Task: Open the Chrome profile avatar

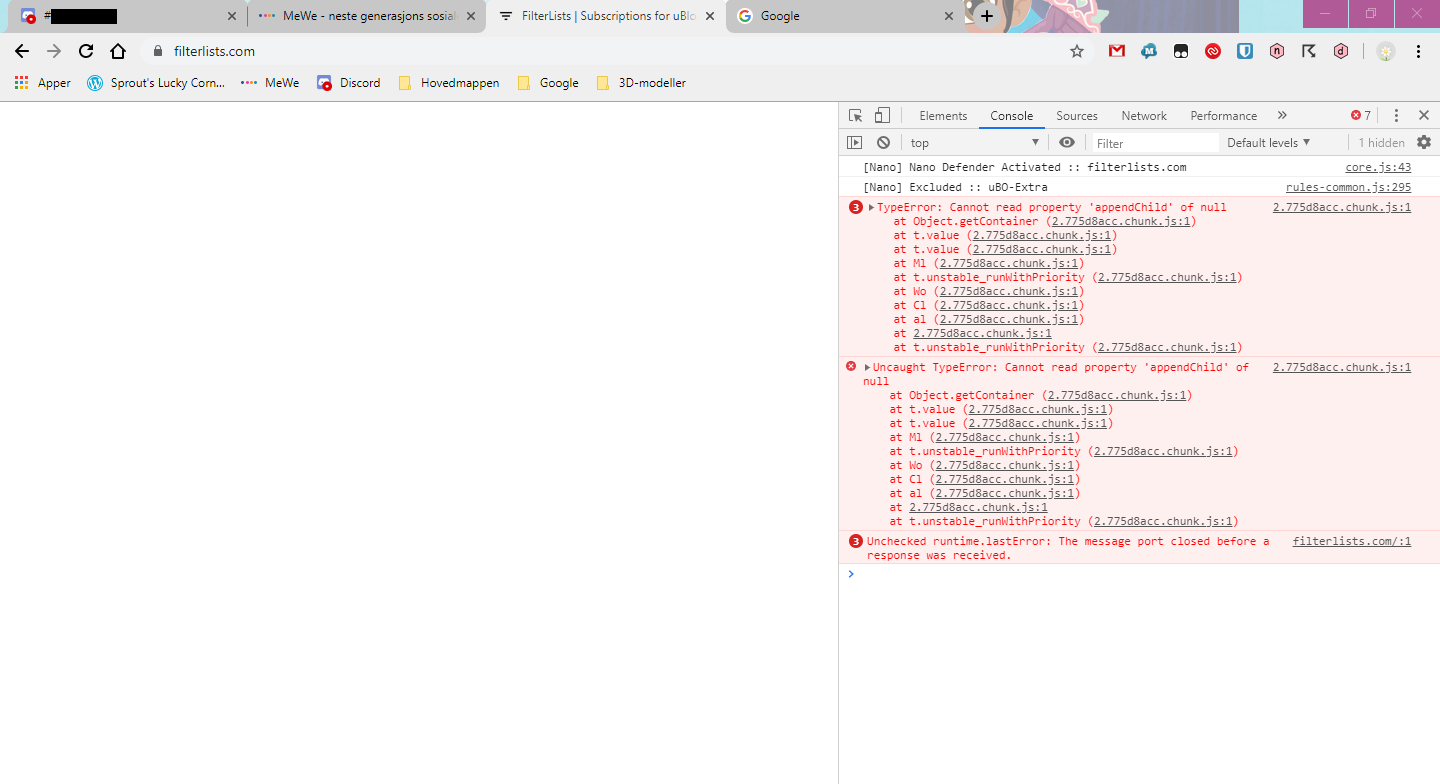Action: coord(1386,51)
